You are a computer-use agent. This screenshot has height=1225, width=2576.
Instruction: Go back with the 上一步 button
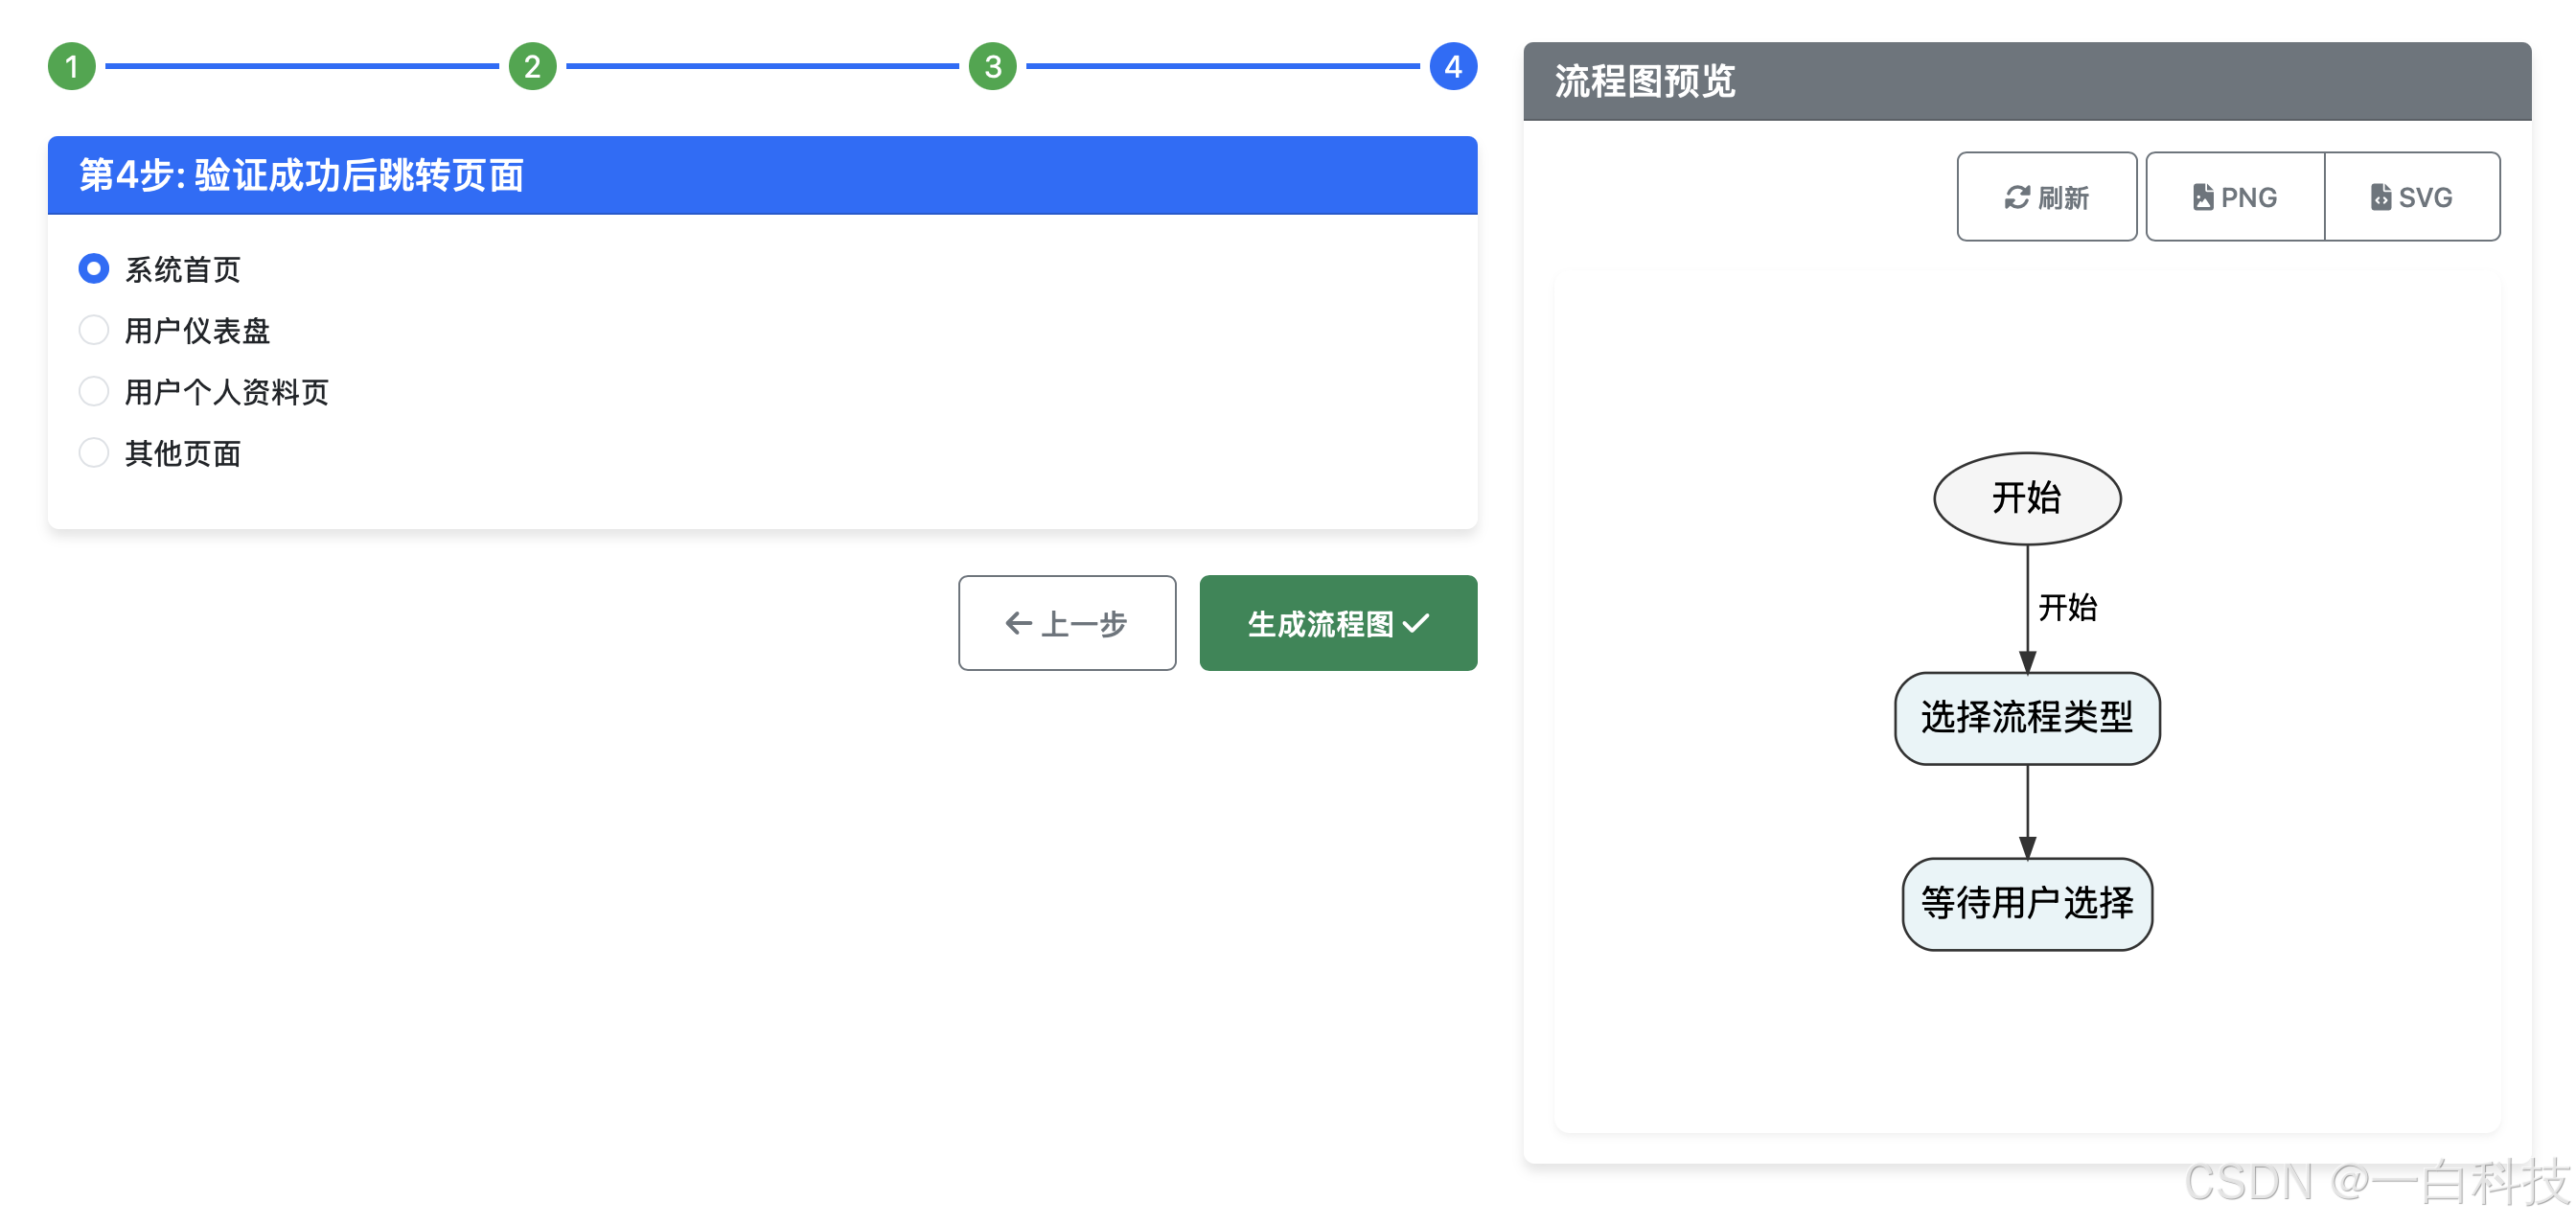pyautogui.click(x=1066, y=623)
